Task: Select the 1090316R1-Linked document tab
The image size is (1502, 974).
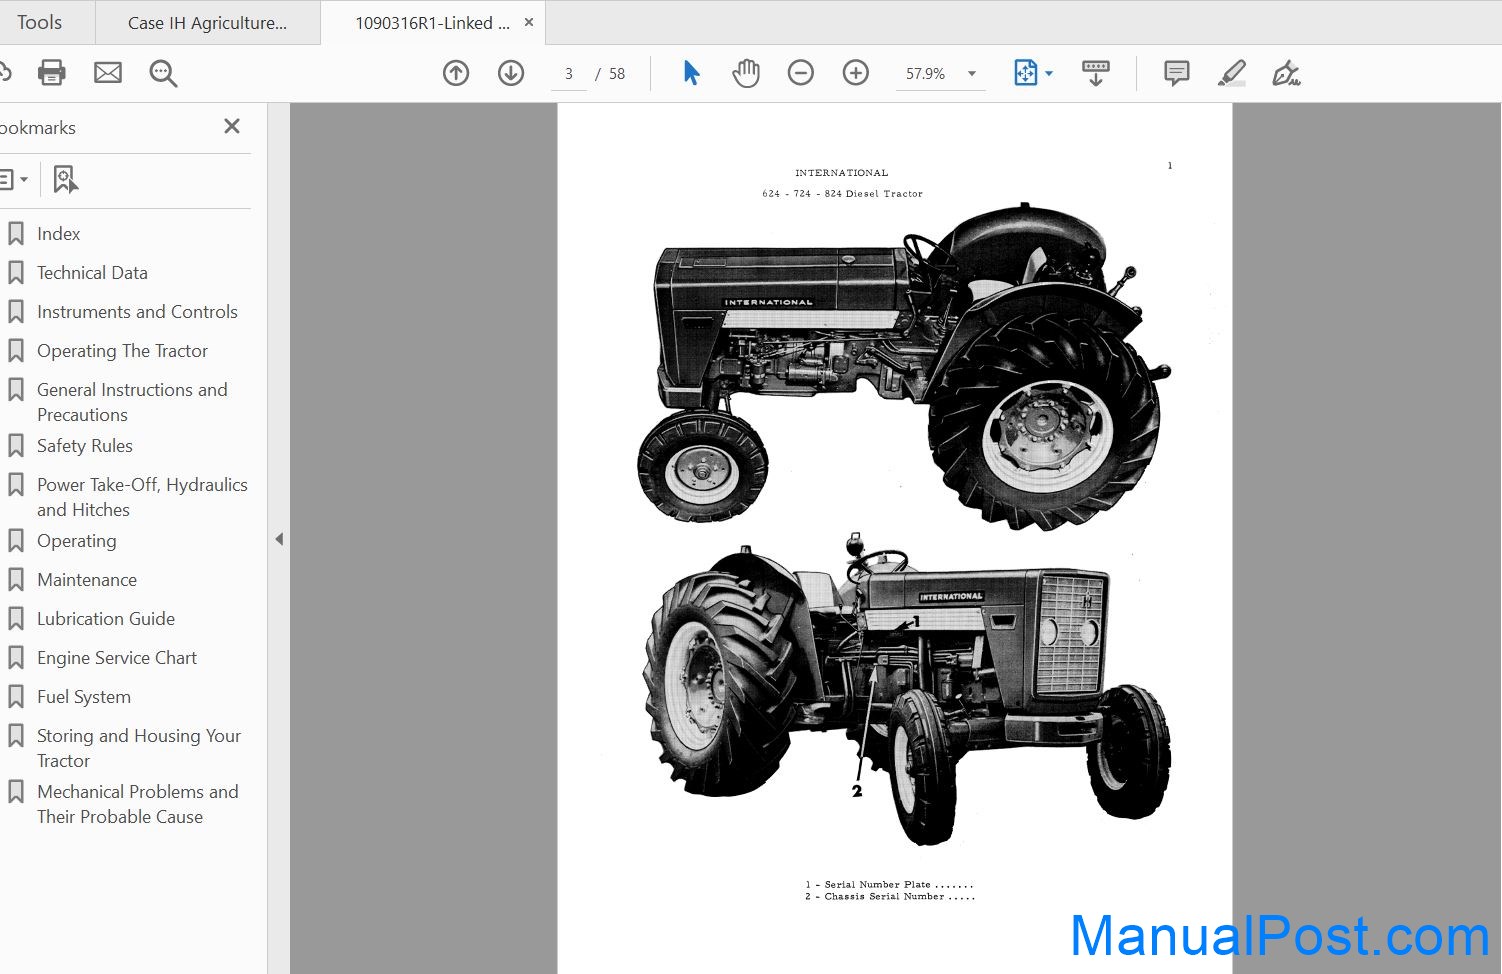Action: (432, 23)
